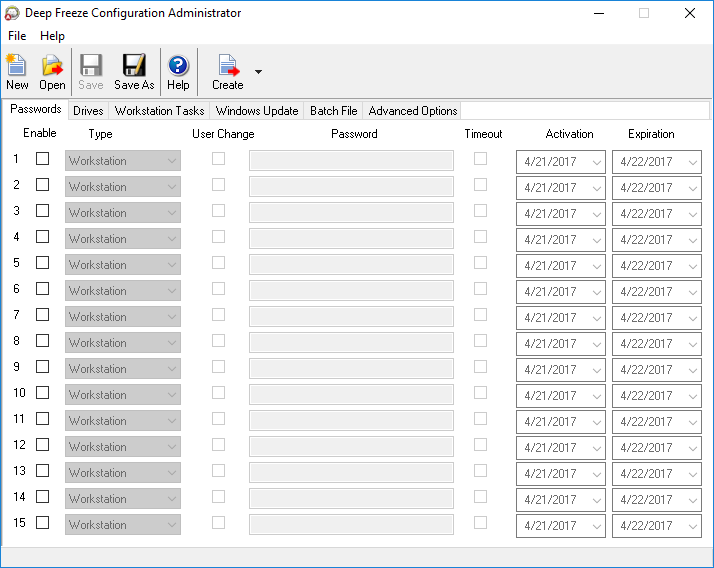Image resolution: width=714 pixels, height=568 pixels.
Task: Click the row 15 Password field
Action: coord(351,524)
